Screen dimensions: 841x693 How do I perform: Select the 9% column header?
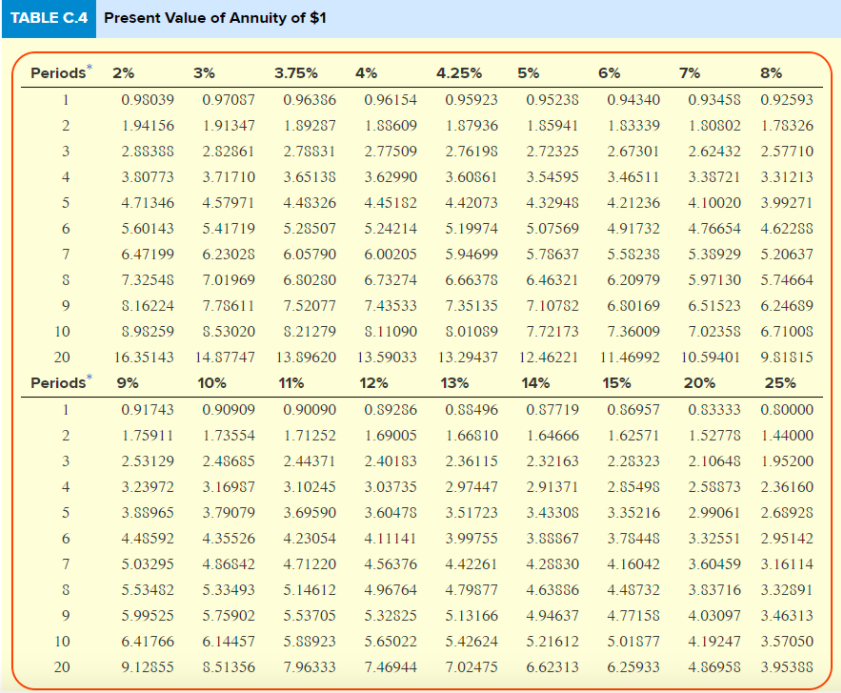(128, 383)
